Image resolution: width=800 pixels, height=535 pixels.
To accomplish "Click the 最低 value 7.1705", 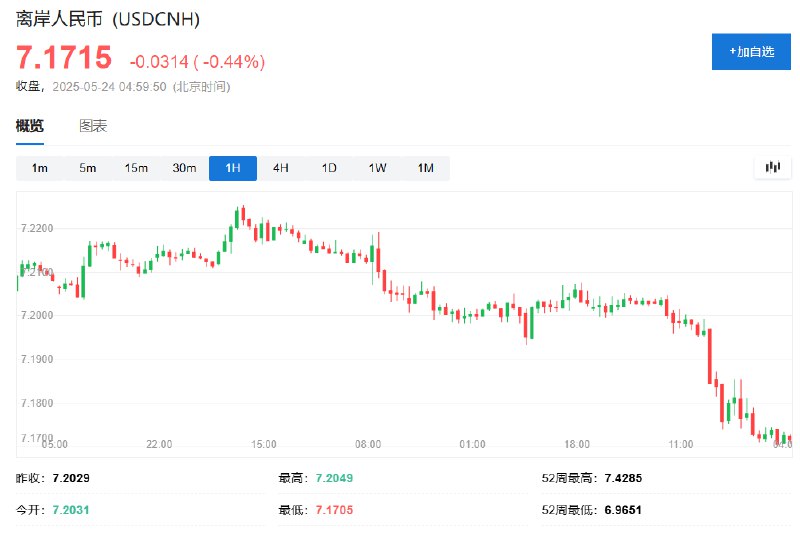I will click(334, 509).
